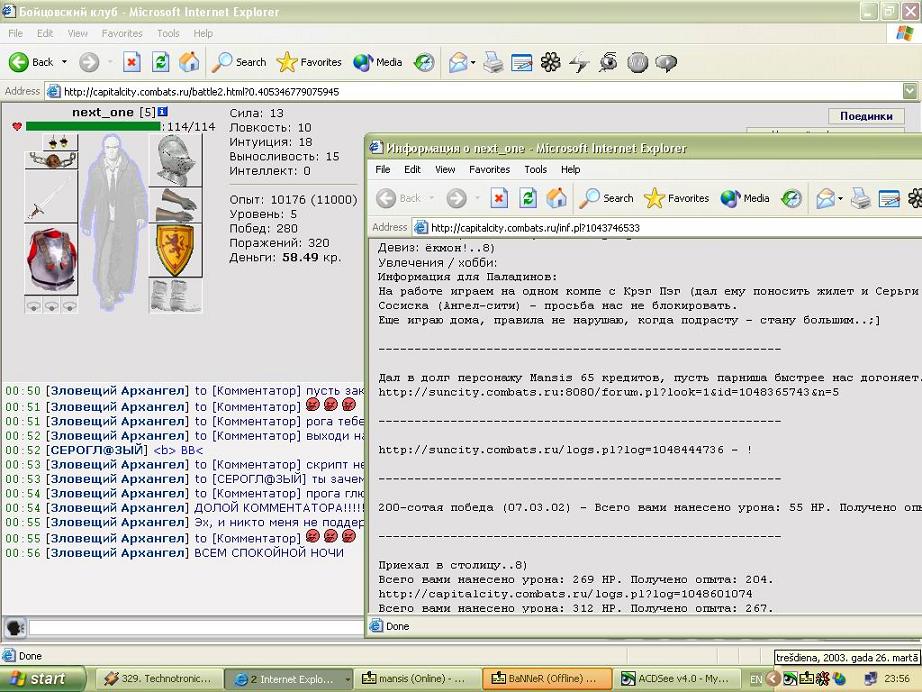Open the 2 Internet Explorer taskbar group
This screenshot has width=922, height=692.
pyautogui.click(x=290, y=679)
